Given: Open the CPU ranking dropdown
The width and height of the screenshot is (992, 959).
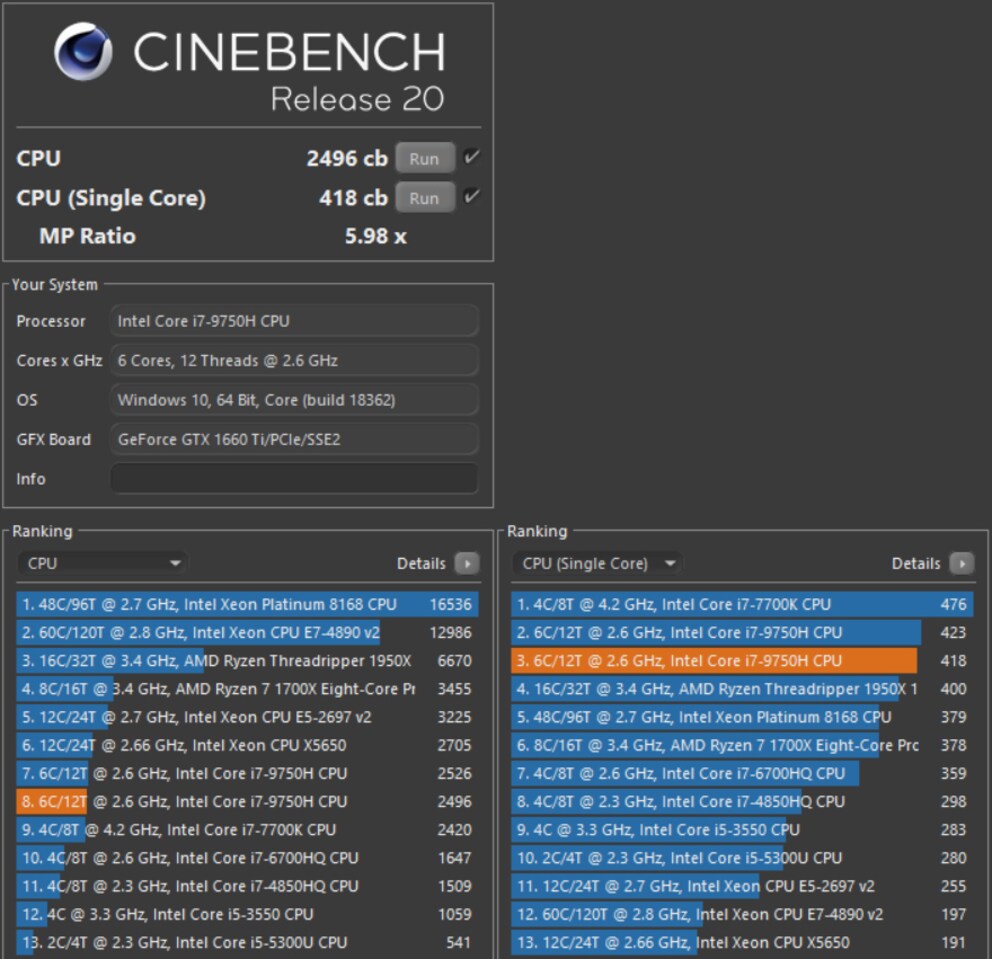Looking at the screenshot, I should pyautogui.click(x=102, y=563).
